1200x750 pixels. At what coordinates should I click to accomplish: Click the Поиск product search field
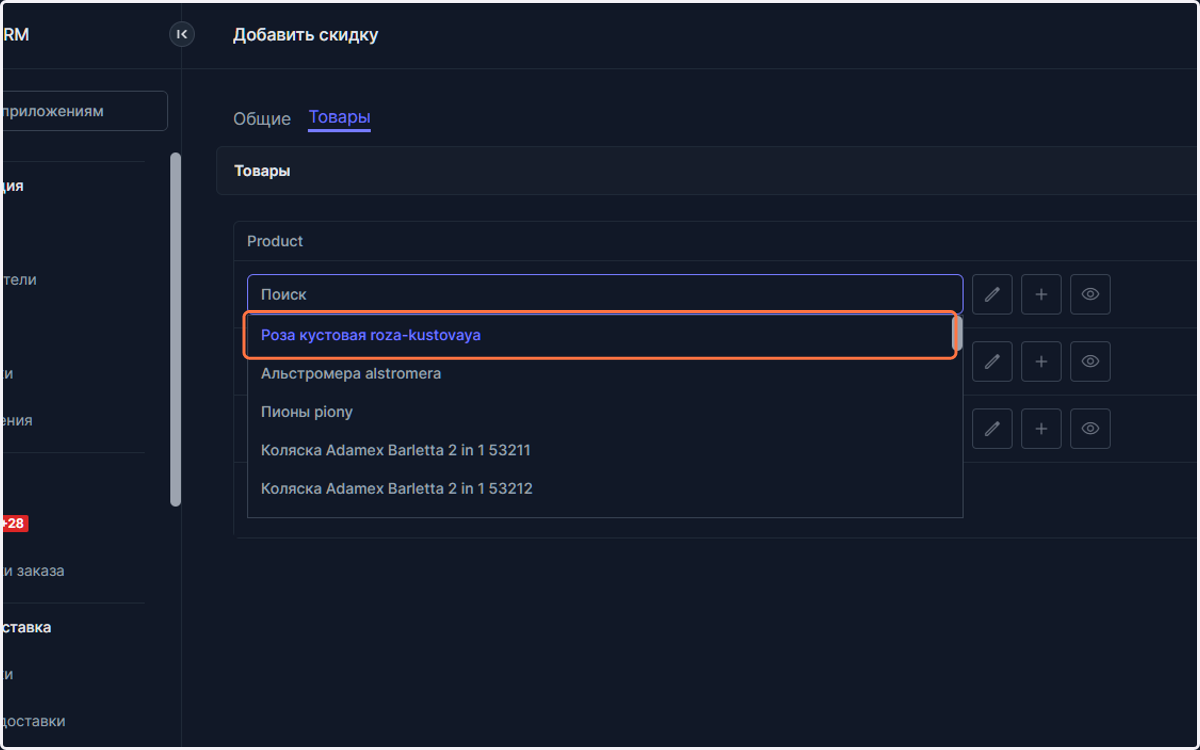tap(605, 295)
